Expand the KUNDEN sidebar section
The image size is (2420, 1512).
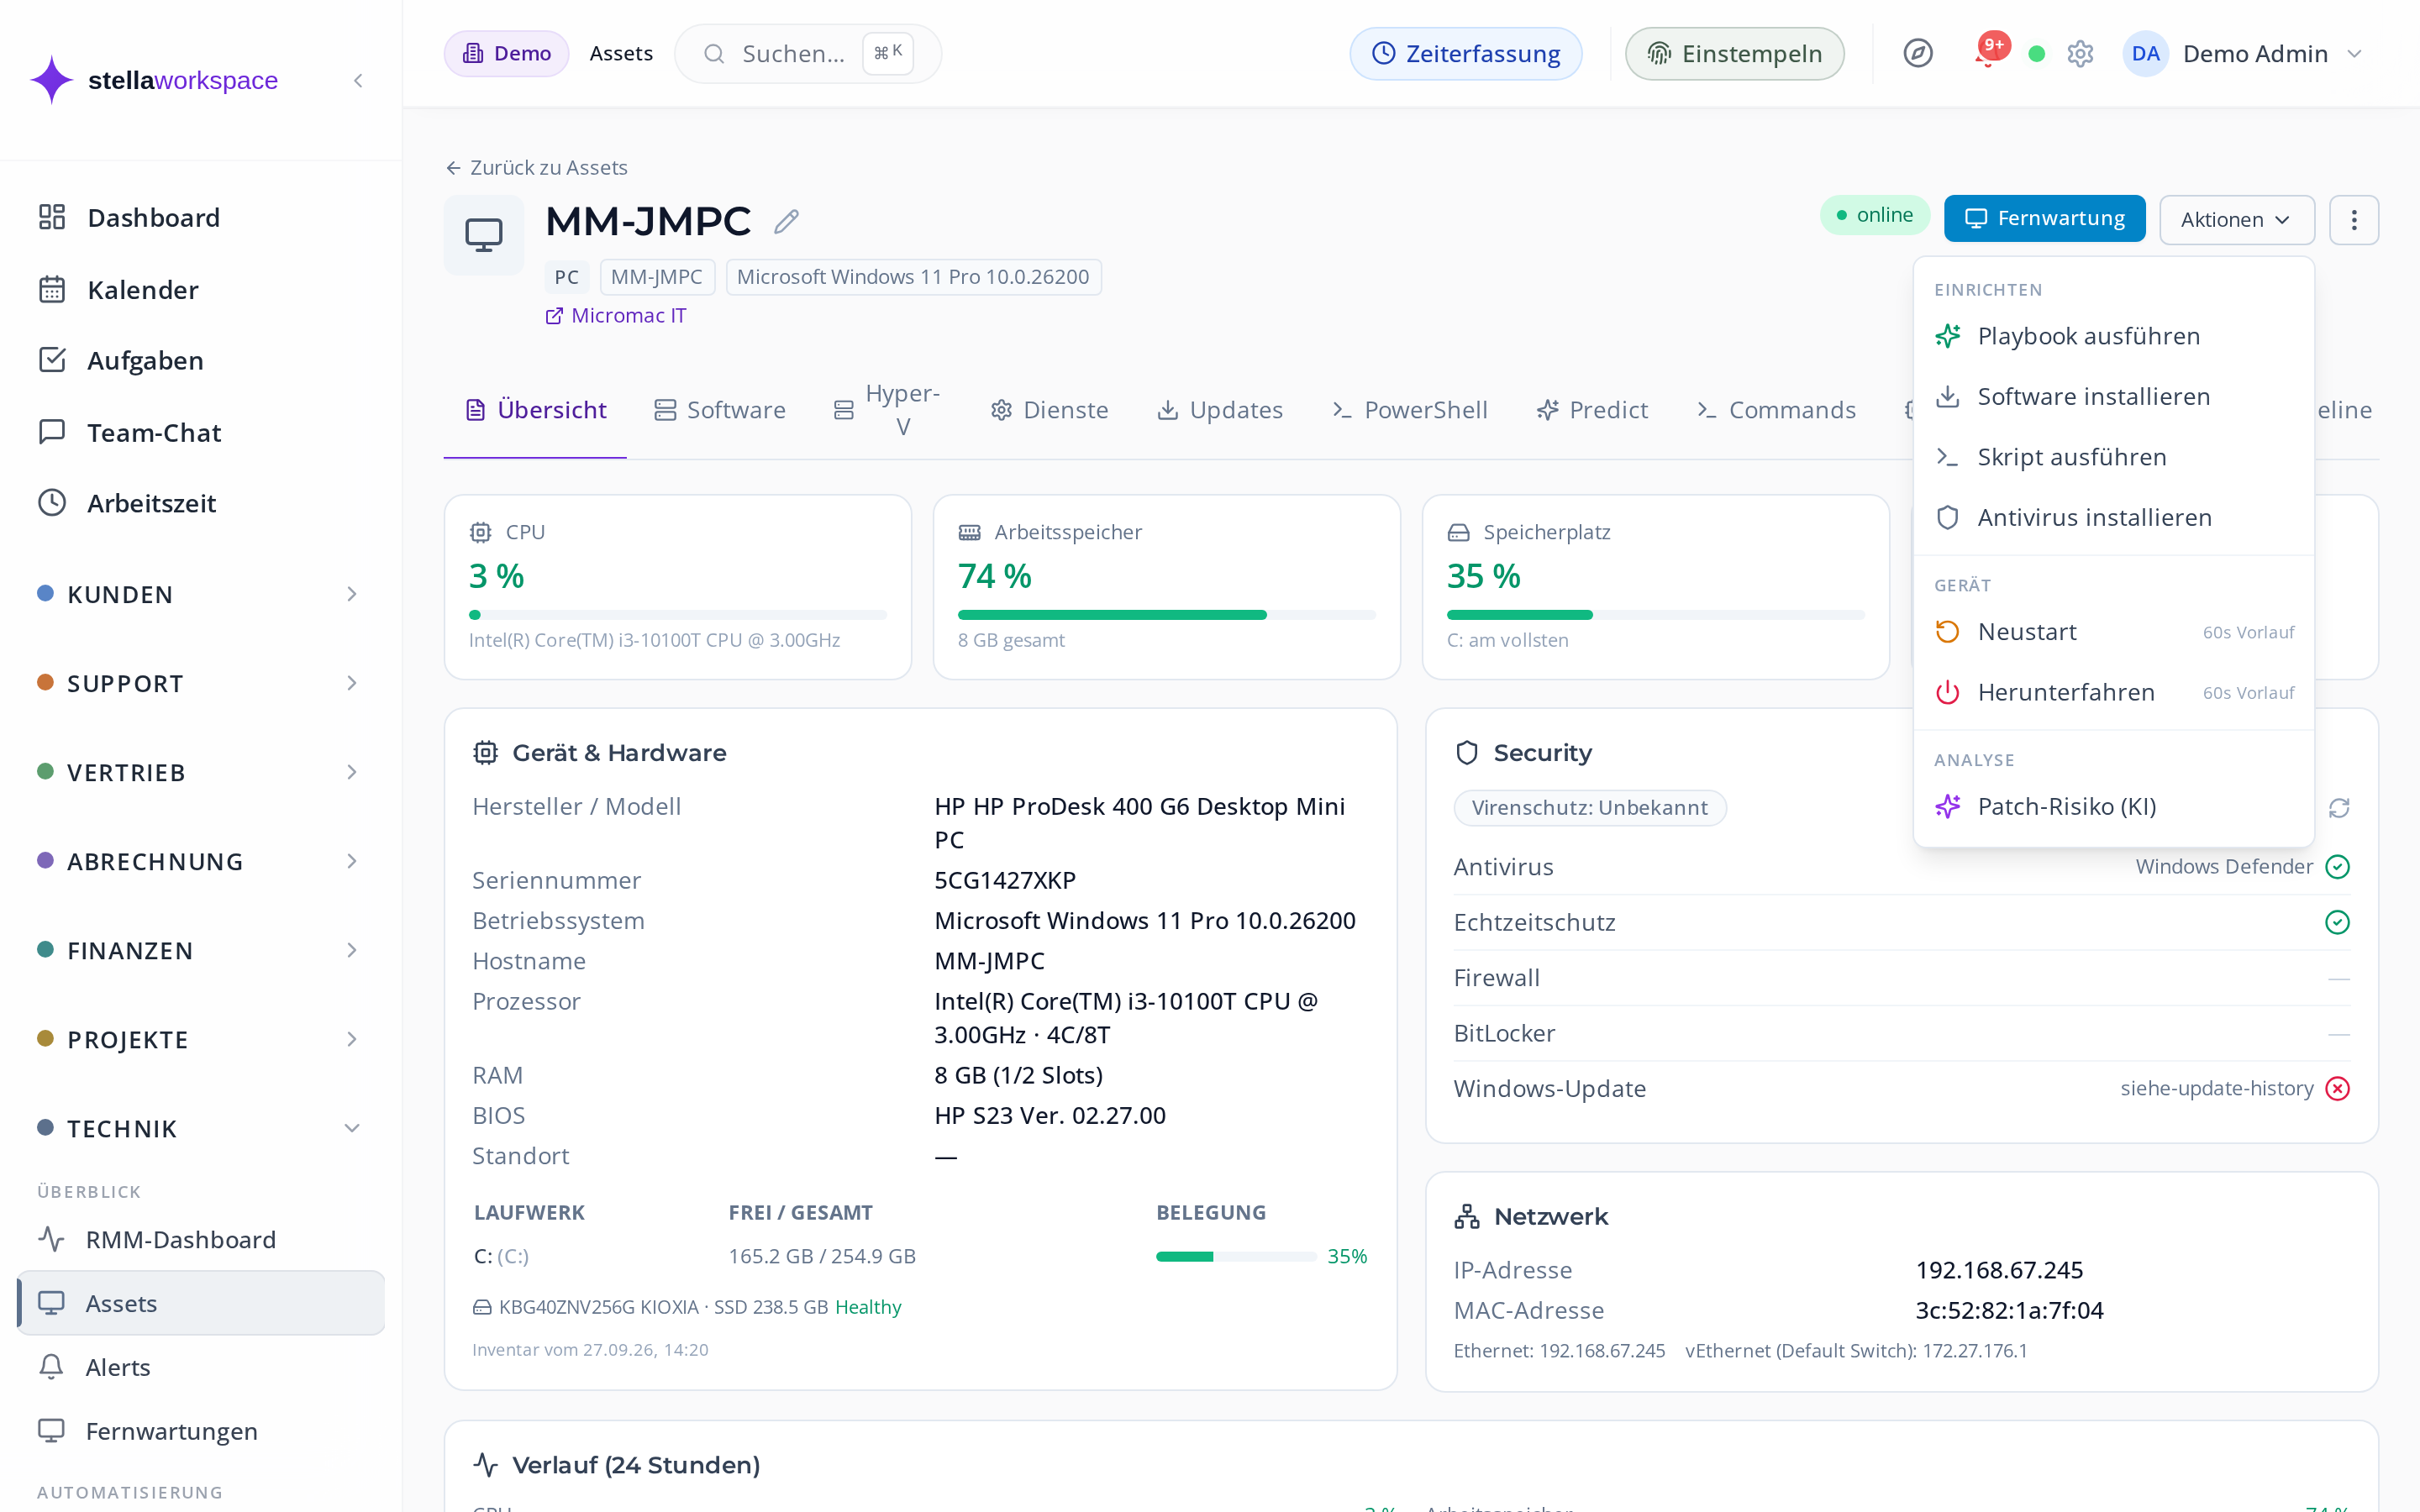pyautogui.click(x=200, y=594)
